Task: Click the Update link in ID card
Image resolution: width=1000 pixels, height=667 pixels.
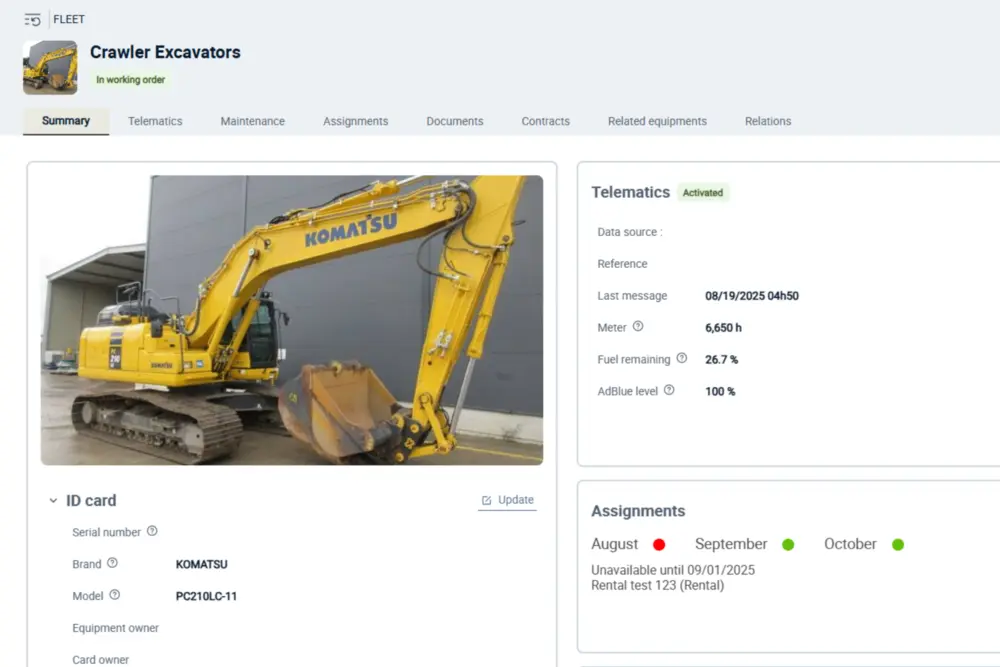Action: pos(515,500)
